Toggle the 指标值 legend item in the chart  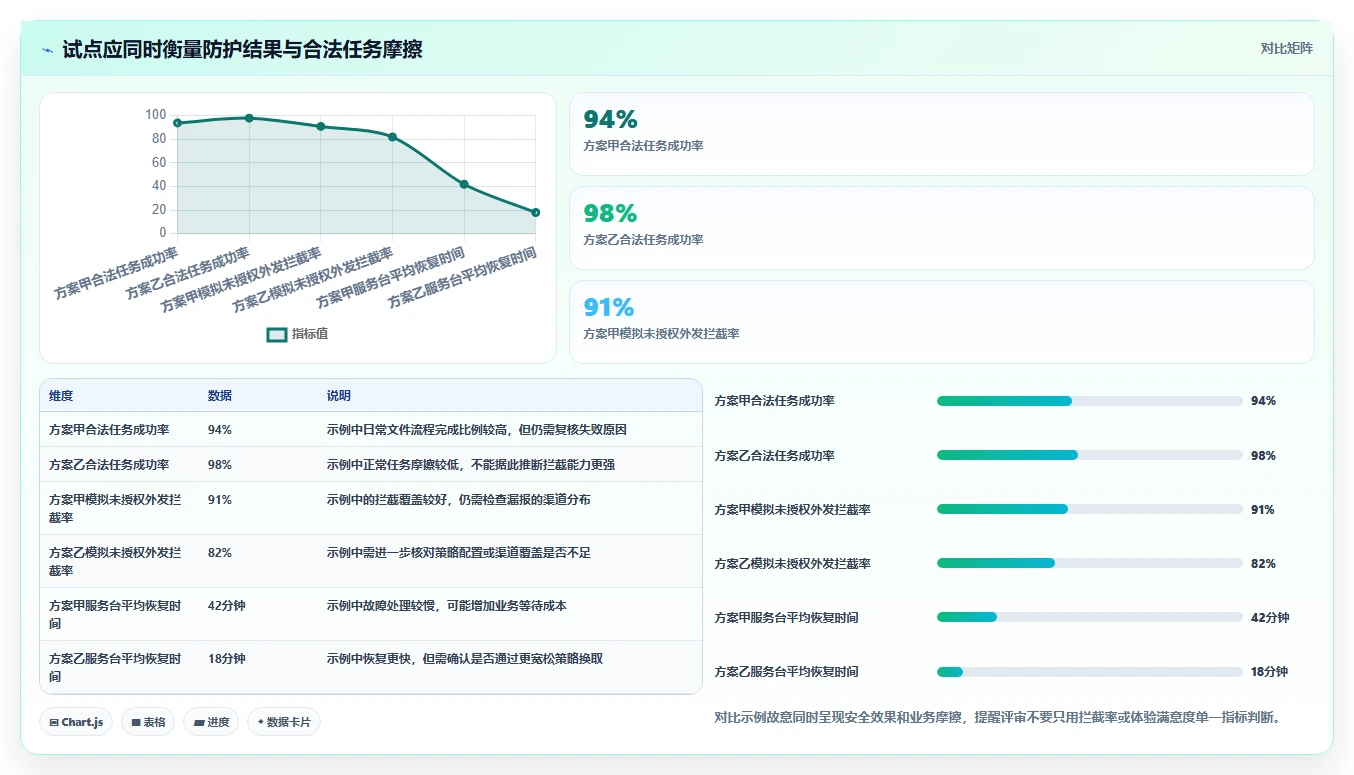point(297,334)
